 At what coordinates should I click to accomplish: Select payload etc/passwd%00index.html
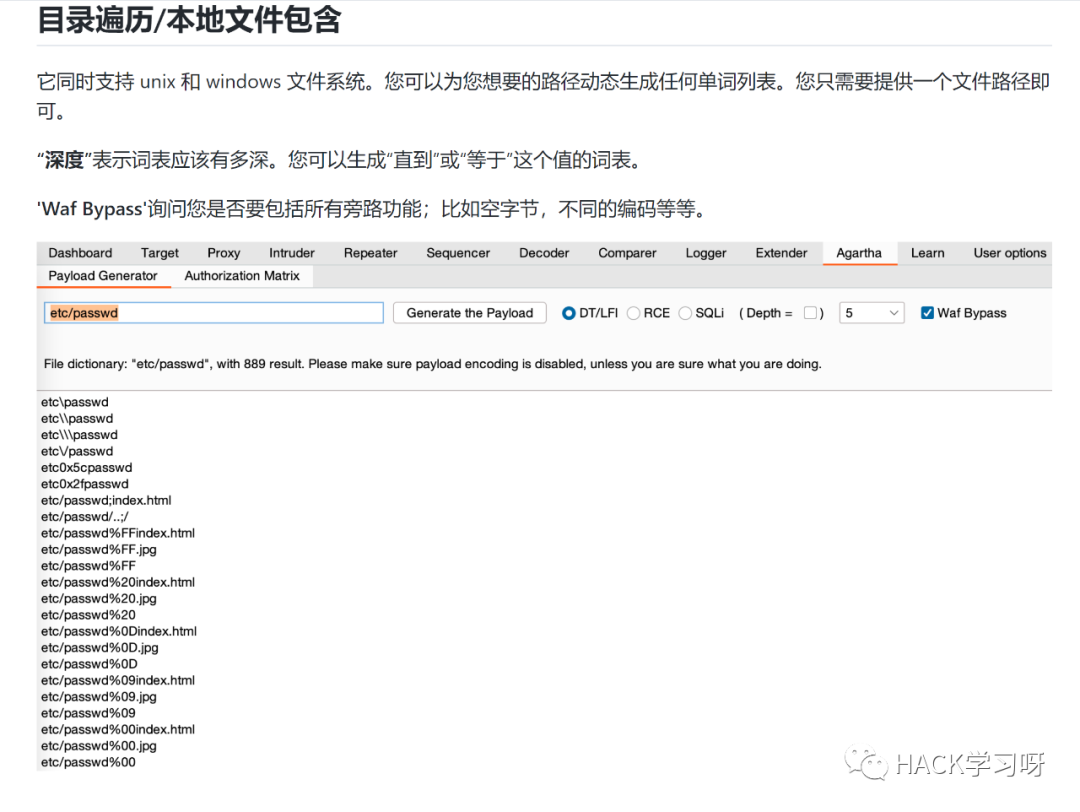[118, 730]
